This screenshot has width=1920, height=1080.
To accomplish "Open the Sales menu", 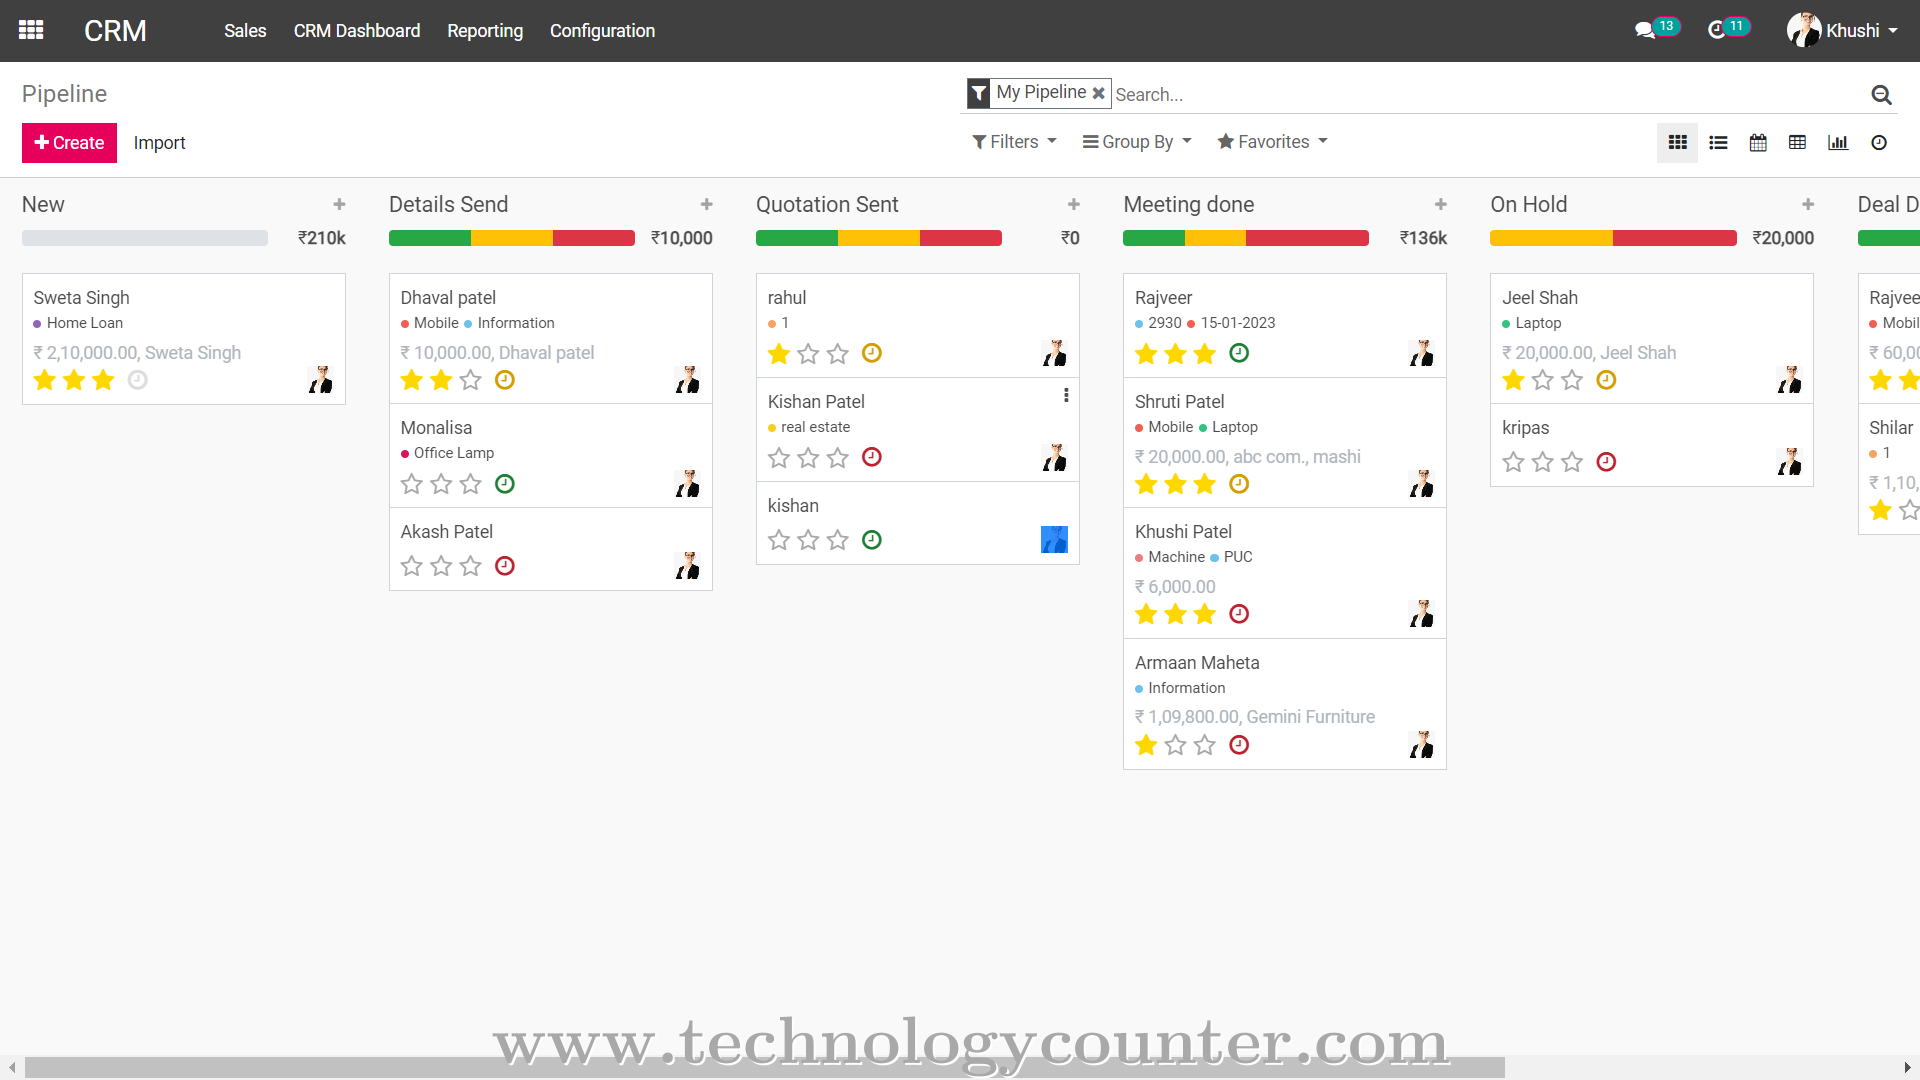I will 245,31.
